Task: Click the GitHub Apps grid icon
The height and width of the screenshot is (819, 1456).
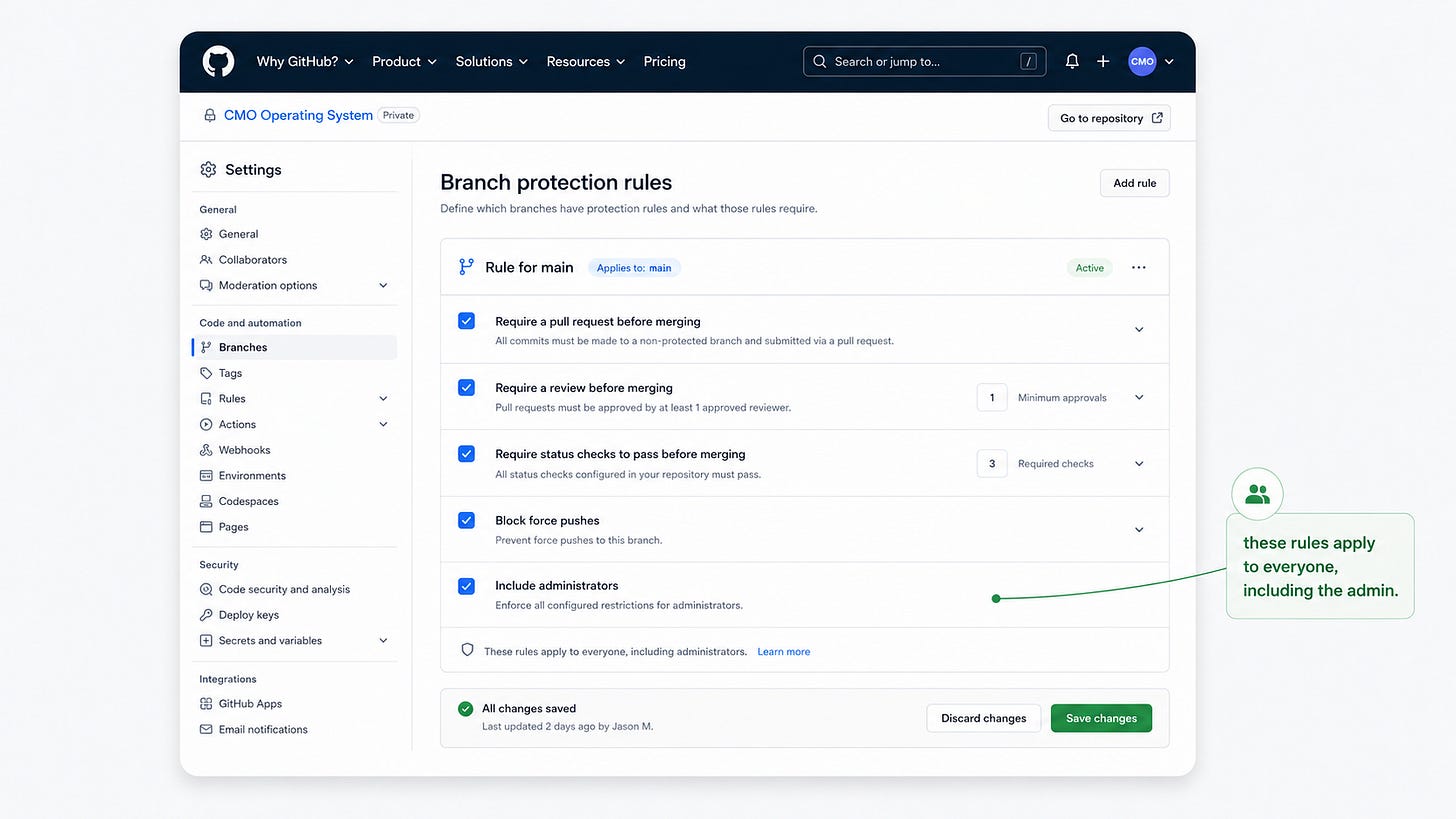Action: 206,704
